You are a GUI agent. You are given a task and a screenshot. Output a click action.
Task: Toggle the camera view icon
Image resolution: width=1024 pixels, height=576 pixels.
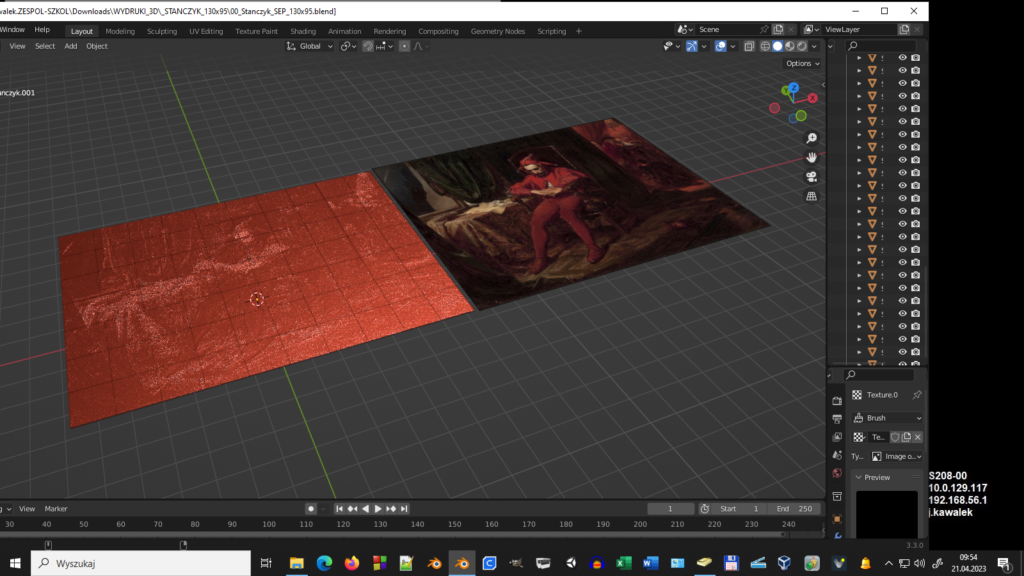(811, 176)
